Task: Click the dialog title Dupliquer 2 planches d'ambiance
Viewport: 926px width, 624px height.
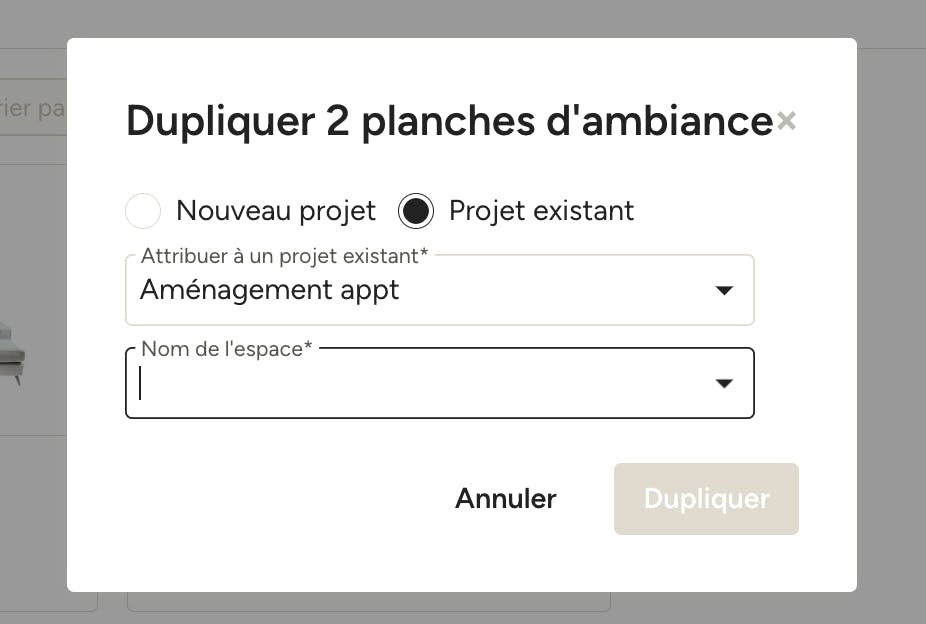Action: (449, 122)
